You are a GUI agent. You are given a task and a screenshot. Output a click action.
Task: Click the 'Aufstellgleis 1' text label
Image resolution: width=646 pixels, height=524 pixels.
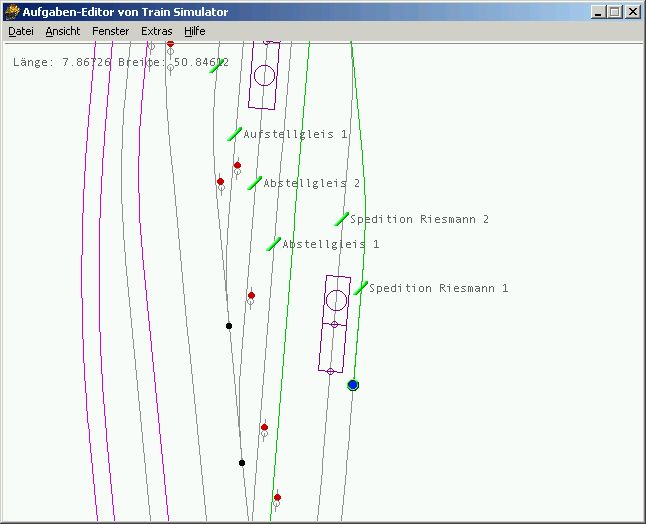295,134
